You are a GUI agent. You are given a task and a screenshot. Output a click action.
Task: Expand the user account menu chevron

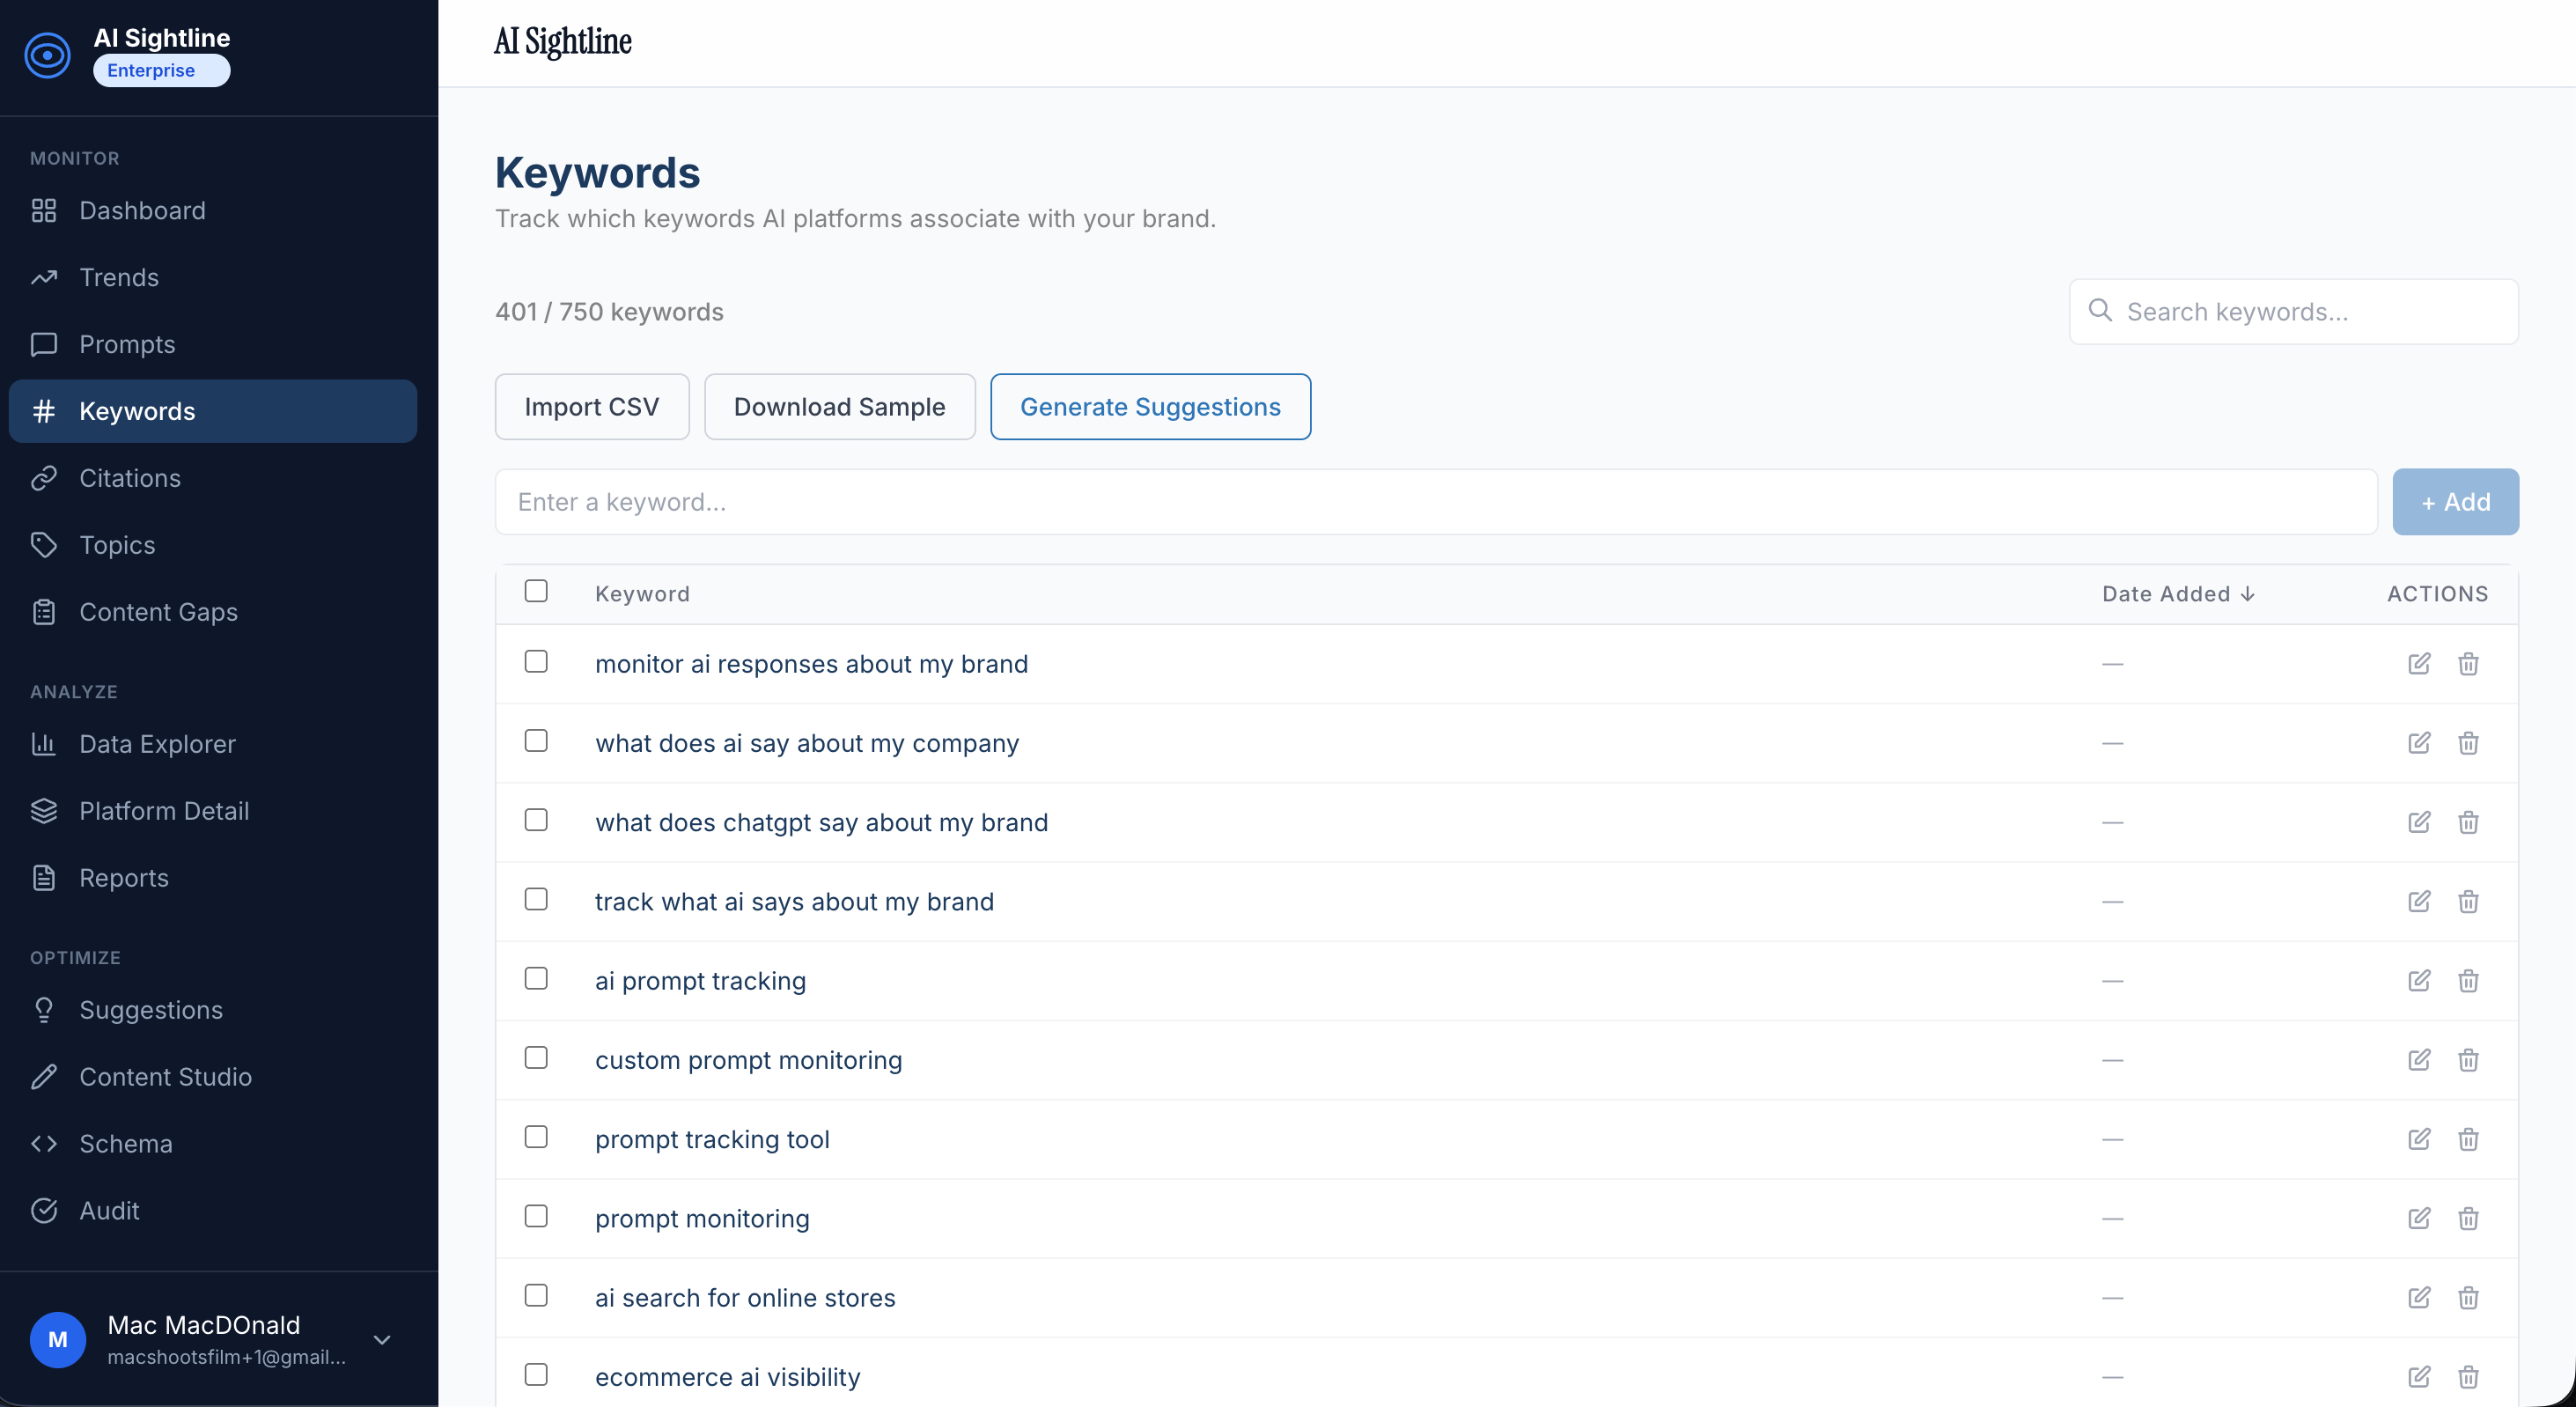pos(382,1339)
